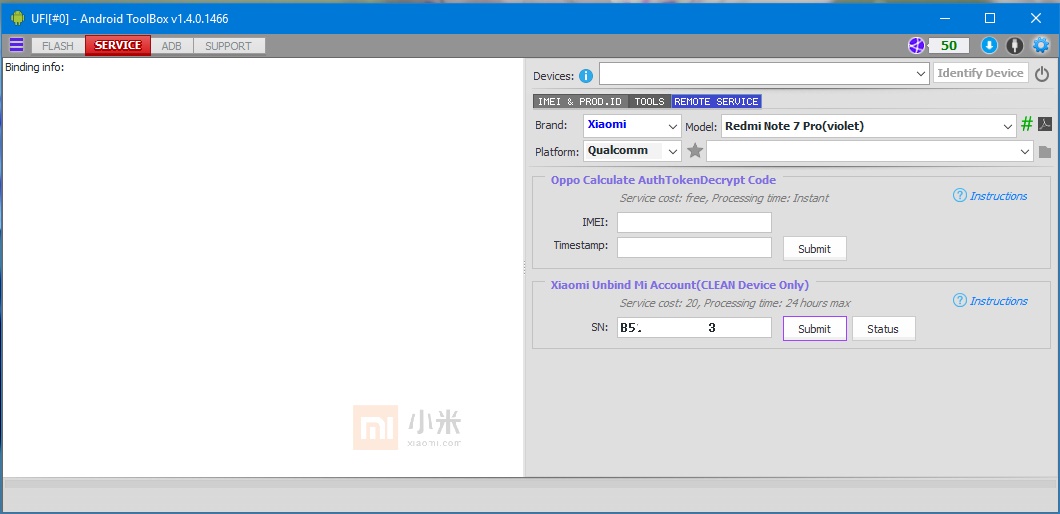Open Instructions link for Xiaomi Unbind
The image size is (1060, 514).
[x=998, y=301]
